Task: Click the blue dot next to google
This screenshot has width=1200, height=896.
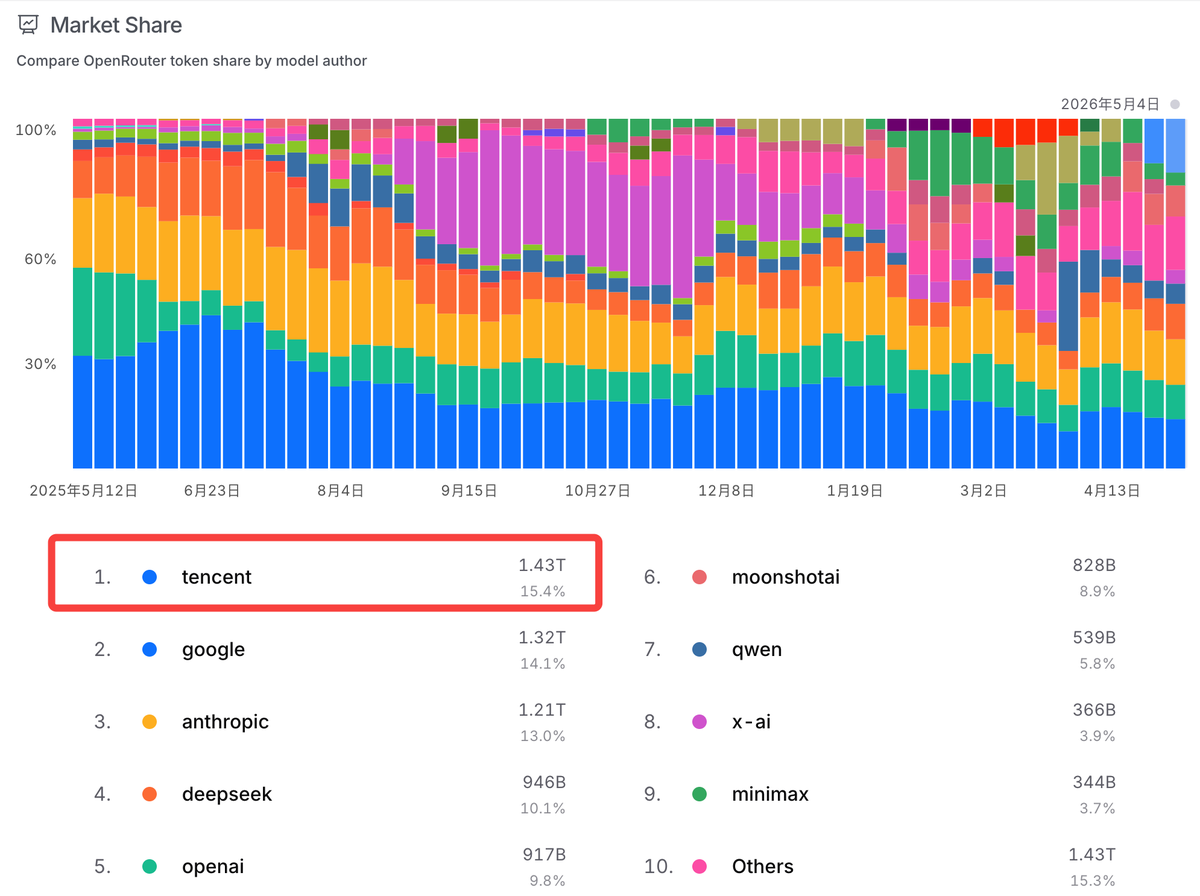Action: (150, 649)
